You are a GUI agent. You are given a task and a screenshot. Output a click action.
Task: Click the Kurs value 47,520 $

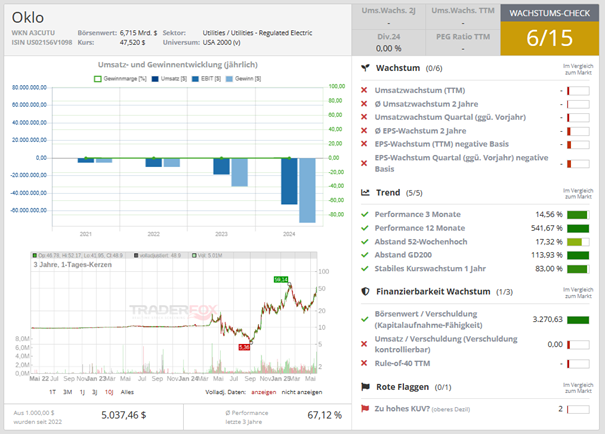[x=132, y=42]
